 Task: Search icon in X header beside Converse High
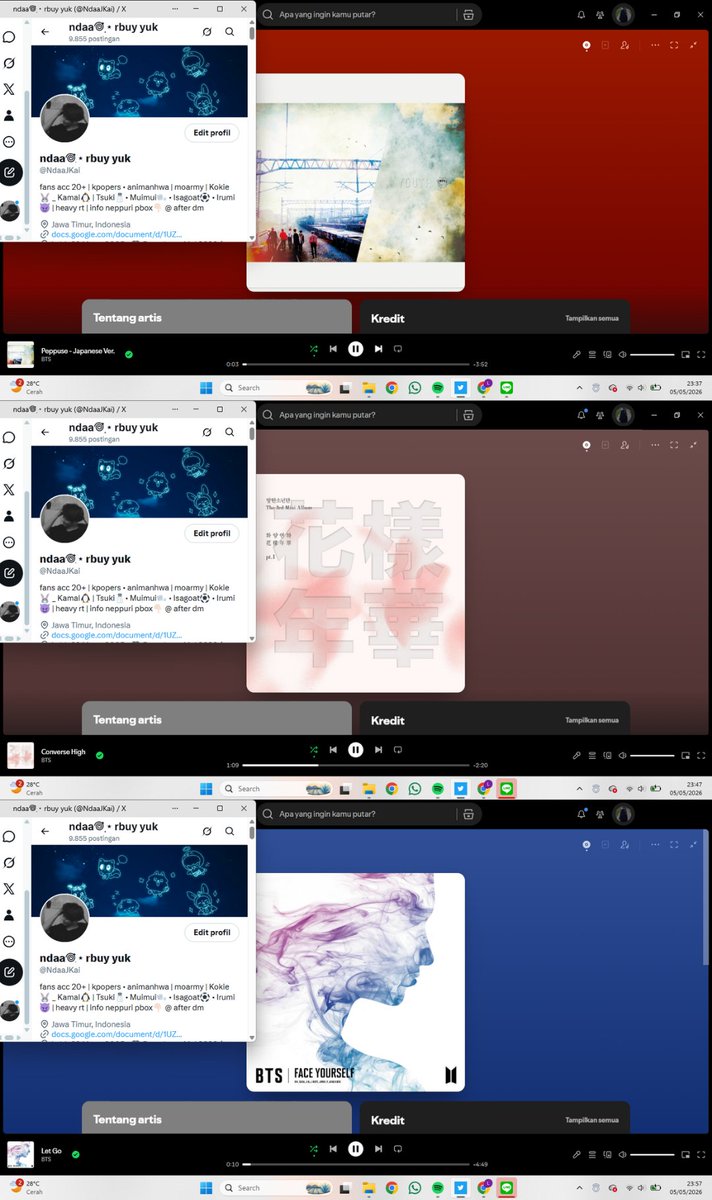230,432
